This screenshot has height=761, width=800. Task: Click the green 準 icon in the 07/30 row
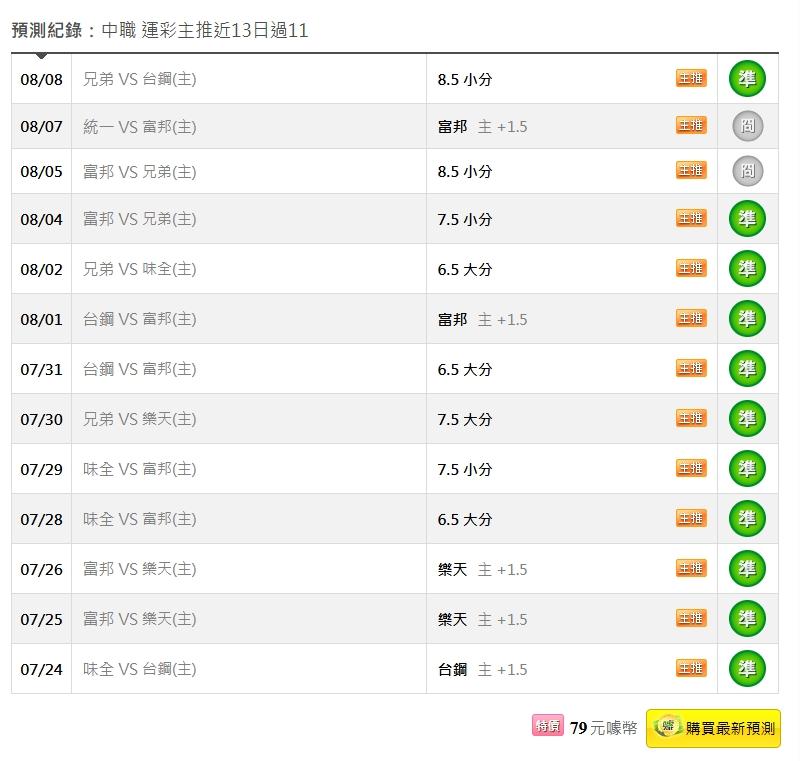[x=747, y=418]
